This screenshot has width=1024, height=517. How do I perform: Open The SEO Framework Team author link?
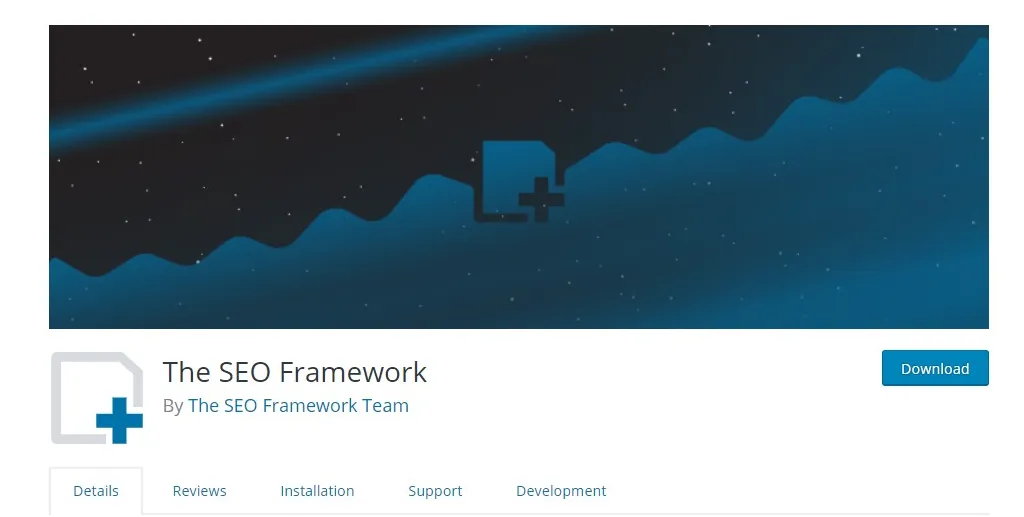point(298,405)
